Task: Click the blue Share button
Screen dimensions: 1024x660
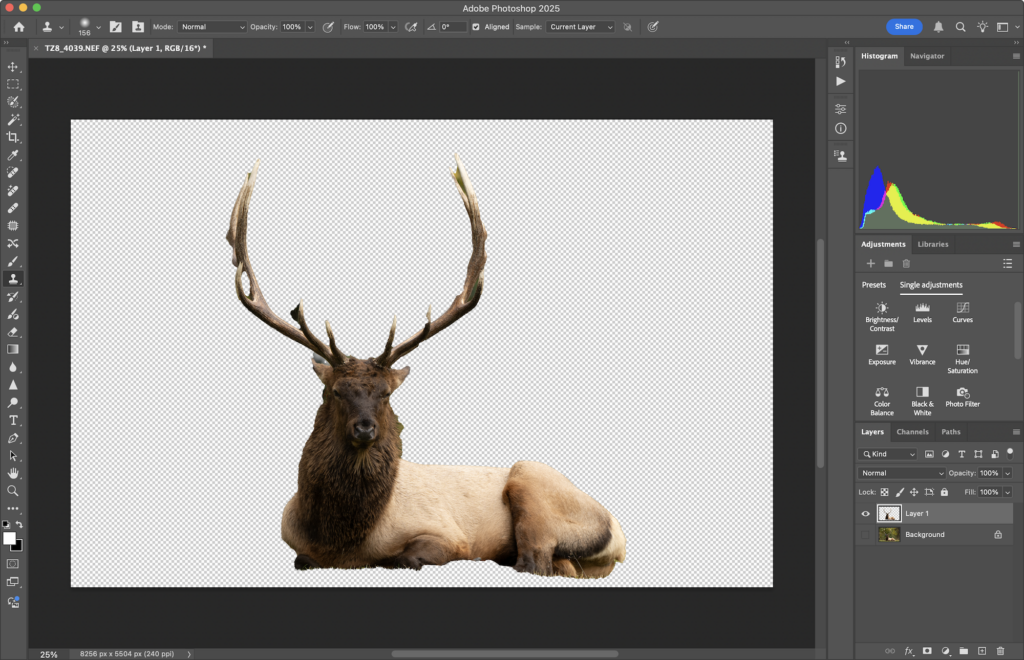Action: [x=904, y=27]
